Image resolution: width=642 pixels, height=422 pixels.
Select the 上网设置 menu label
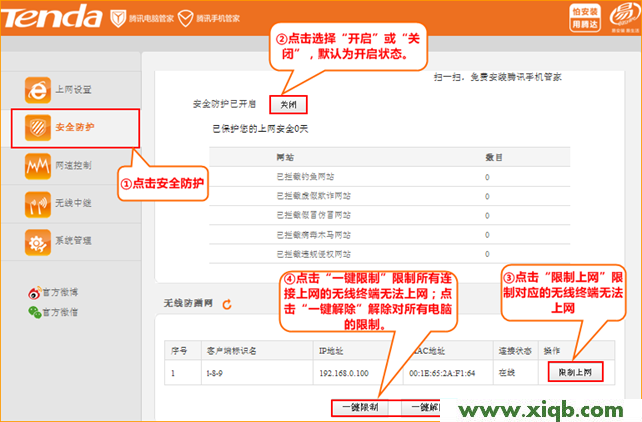72,90
